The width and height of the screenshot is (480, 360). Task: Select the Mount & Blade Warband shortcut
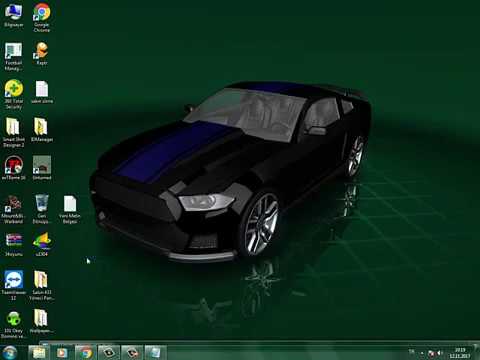pyautogui.click(x=13, y=209)
